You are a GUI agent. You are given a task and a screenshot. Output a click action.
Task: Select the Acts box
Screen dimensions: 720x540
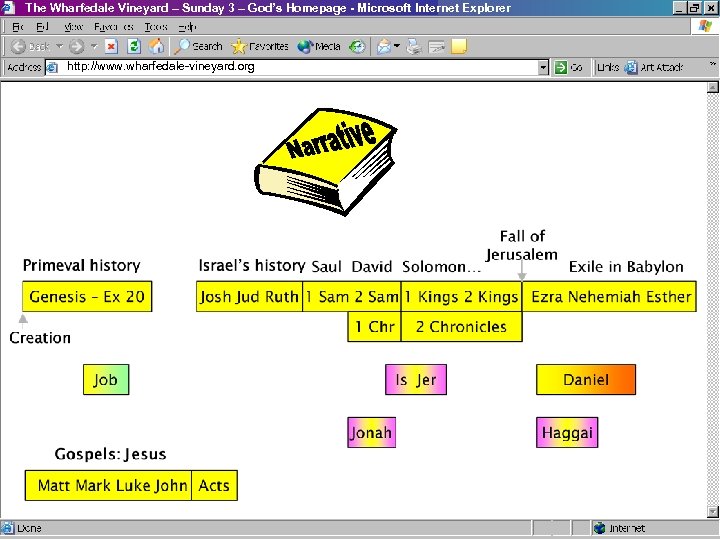tap(214, 485)
